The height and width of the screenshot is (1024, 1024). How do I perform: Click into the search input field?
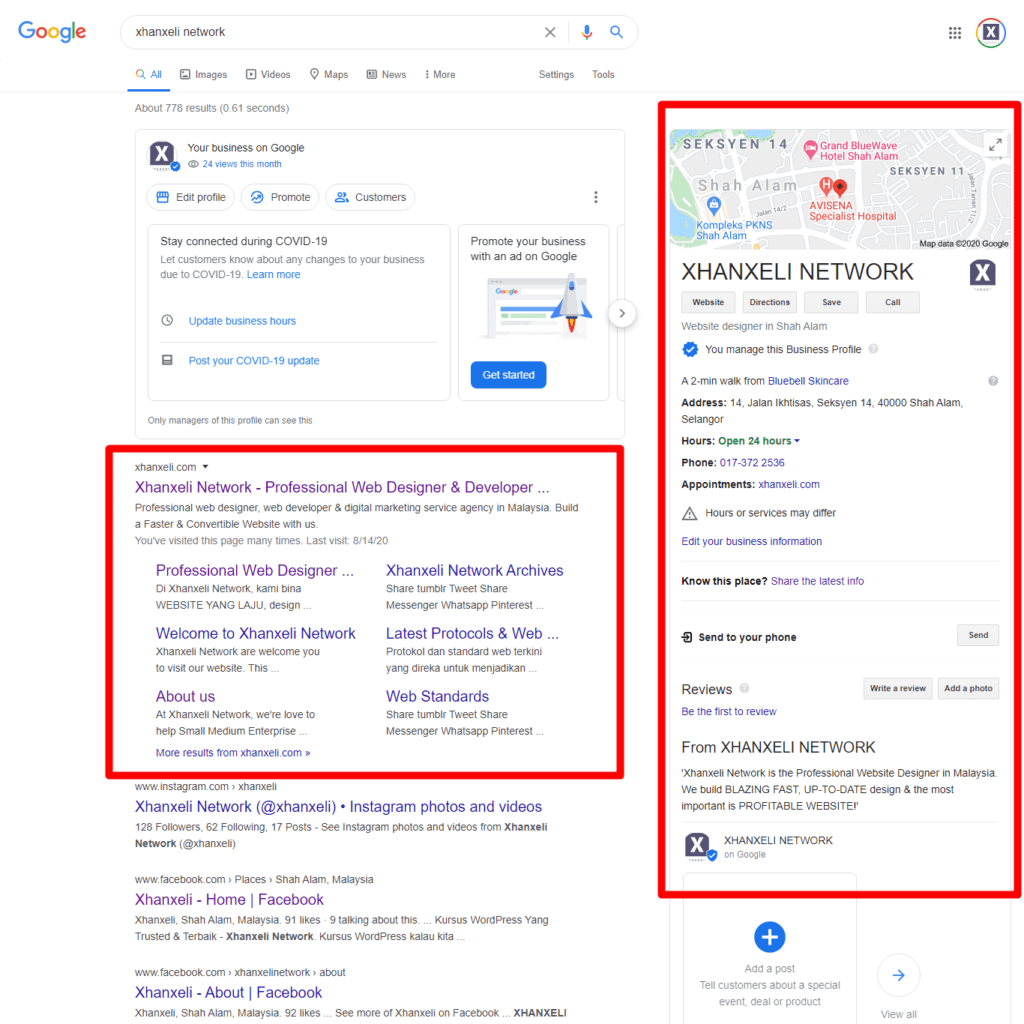(333, 32)
